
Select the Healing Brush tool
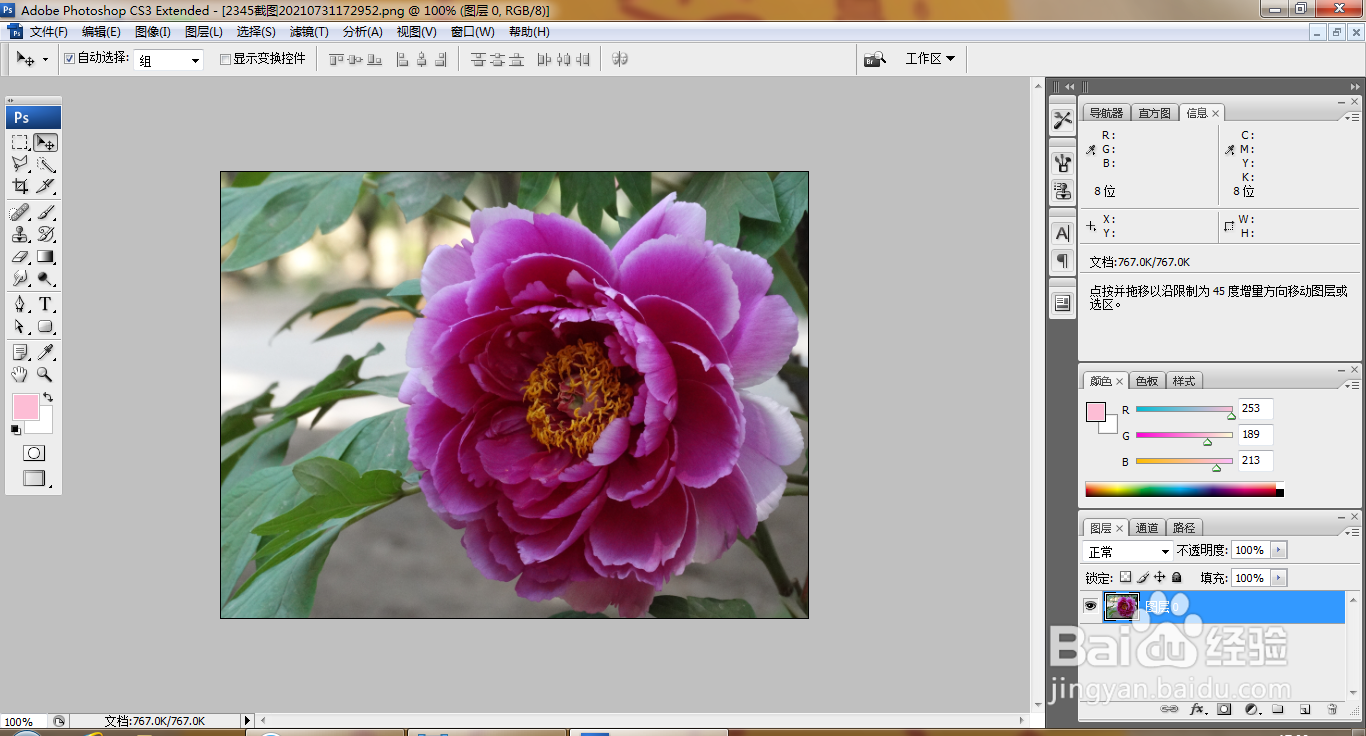[x=20, y=212]
